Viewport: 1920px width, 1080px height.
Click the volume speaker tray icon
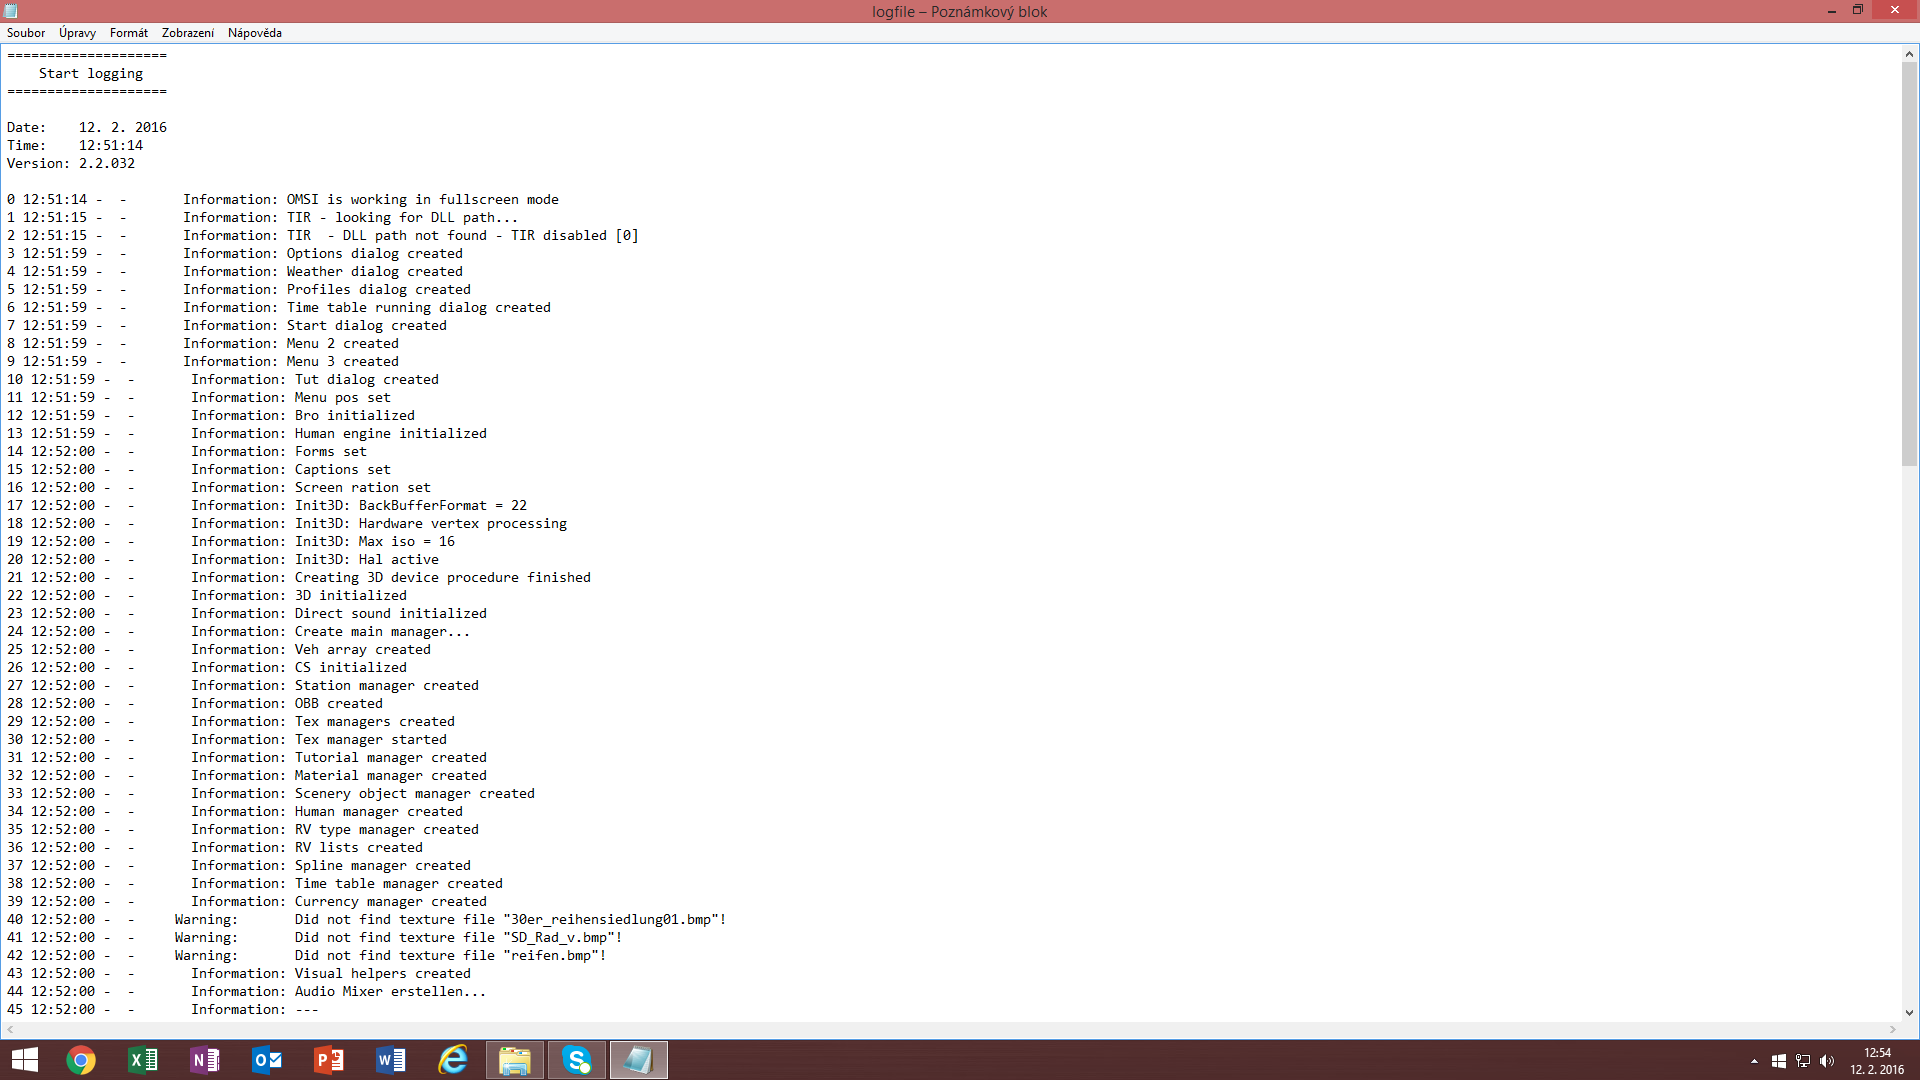point(1827,1061)
